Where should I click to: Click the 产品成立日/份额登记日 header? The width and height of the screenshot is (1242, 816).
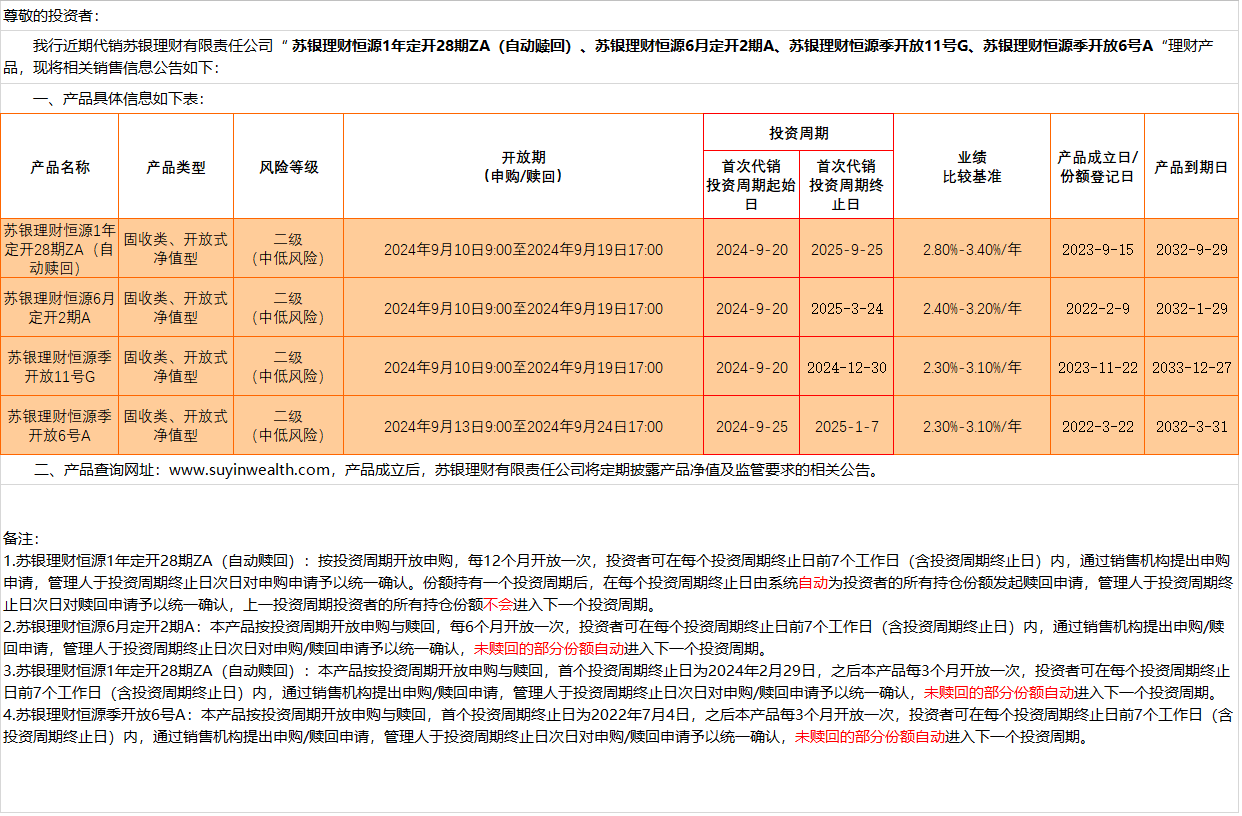click(1097, 167)
